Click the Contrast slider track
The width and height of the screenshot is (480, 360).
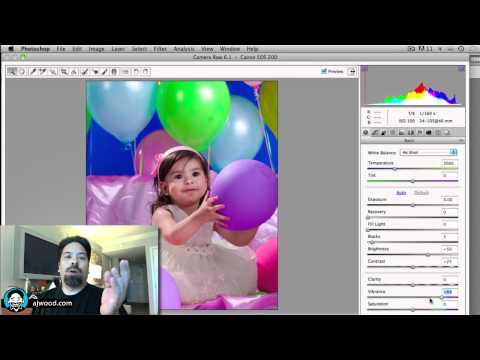coord(413,267)
